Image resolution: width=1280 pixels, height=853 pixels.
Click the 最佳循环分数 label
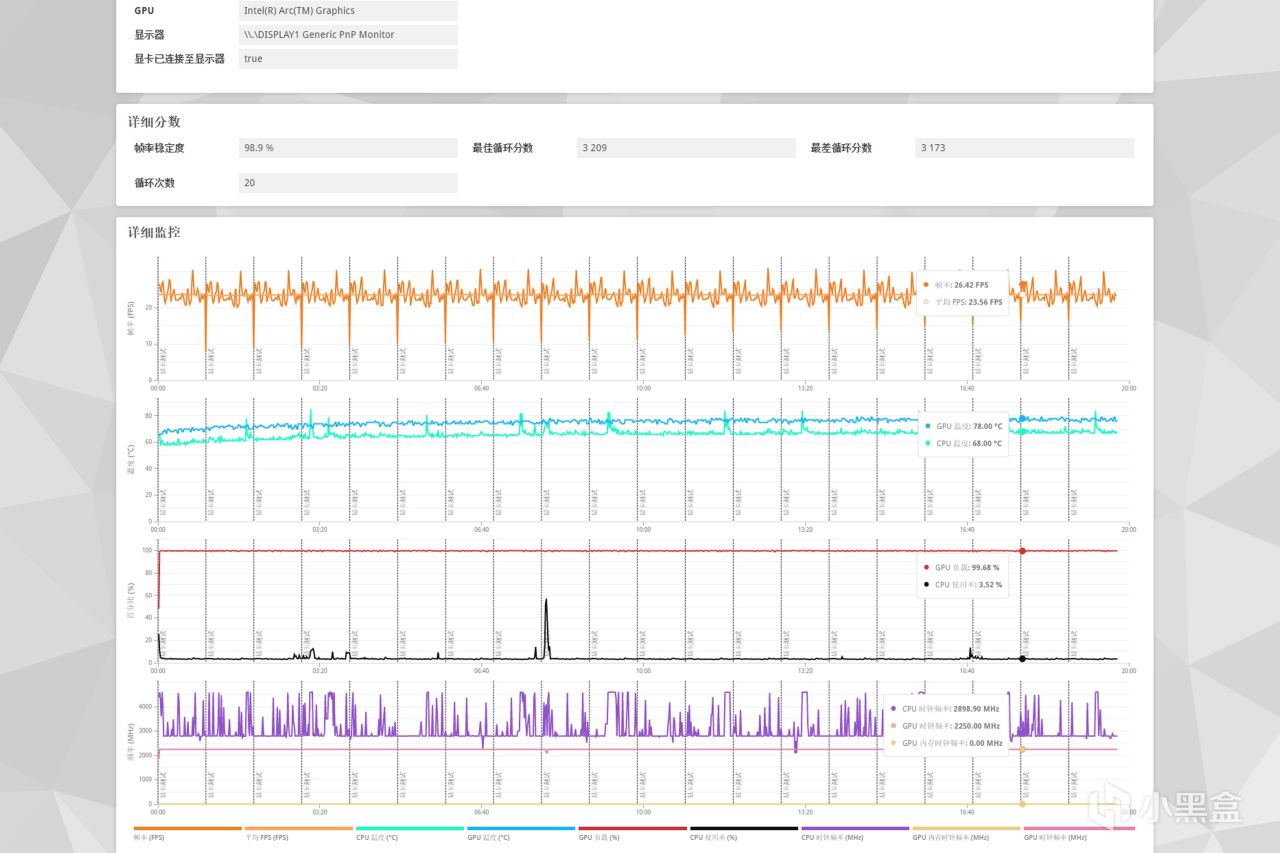pyautogui.click(x=502, y=148)
